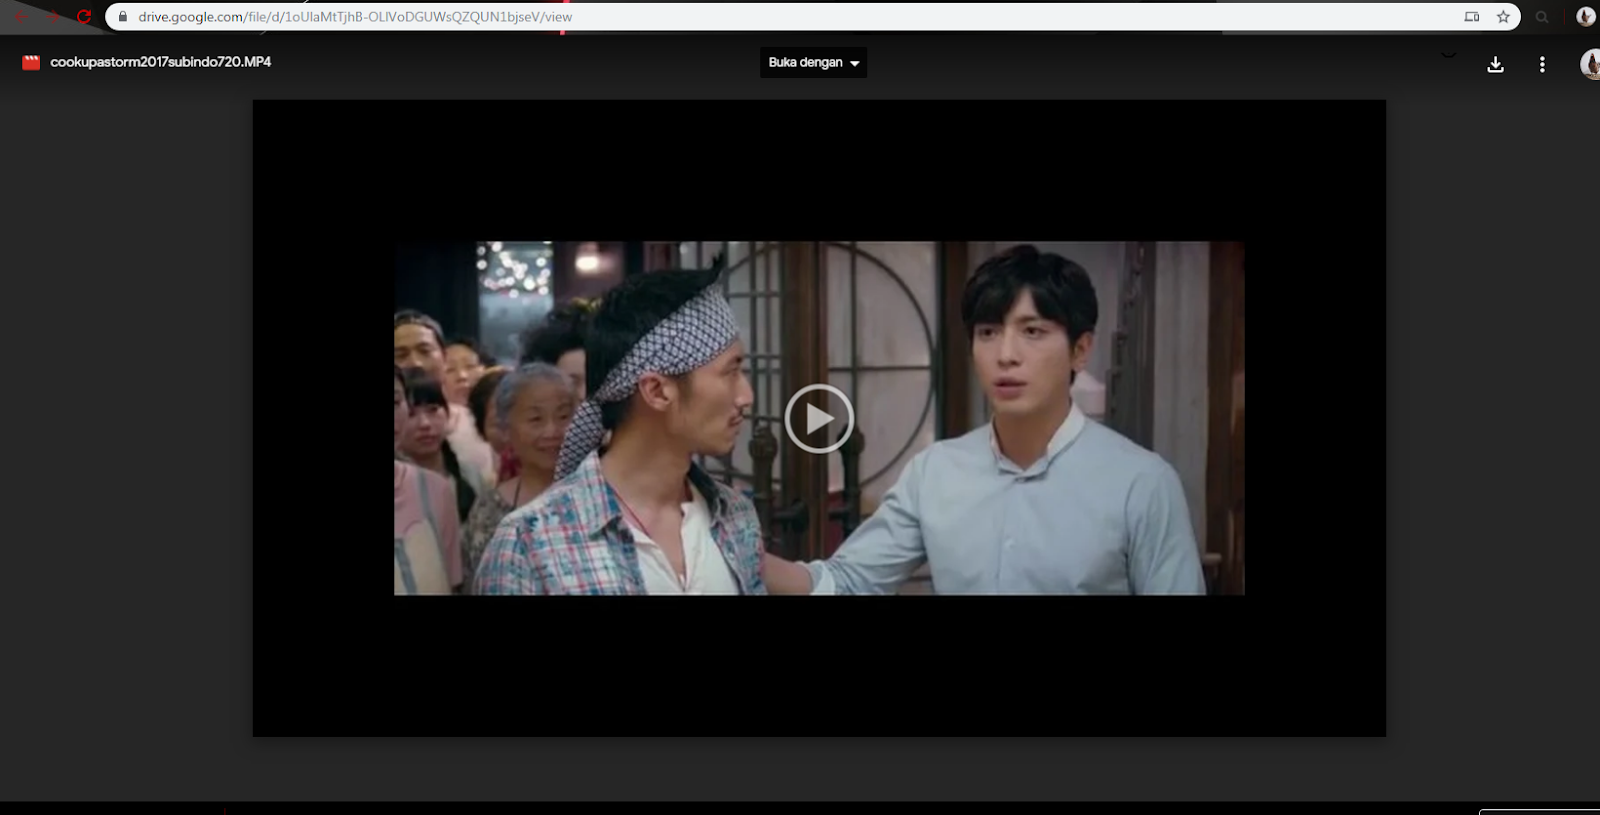Open the three-dot more actions menu
Viewport: 1600px width, 815px height.
point(1542,64)
